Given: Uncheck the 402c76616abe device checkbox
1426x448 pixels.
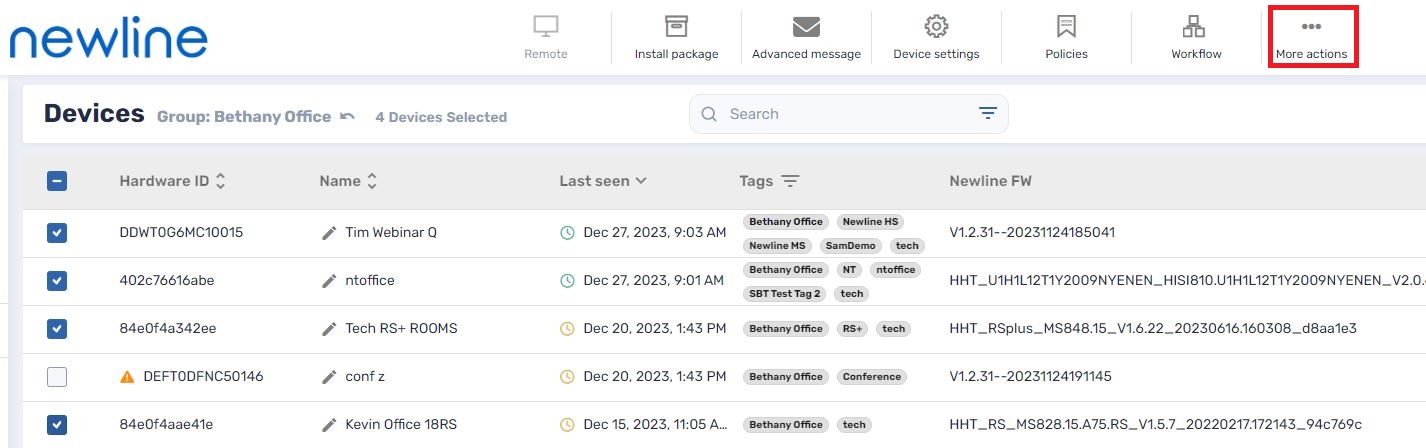Looking at the screenshot, I should 57,281.
